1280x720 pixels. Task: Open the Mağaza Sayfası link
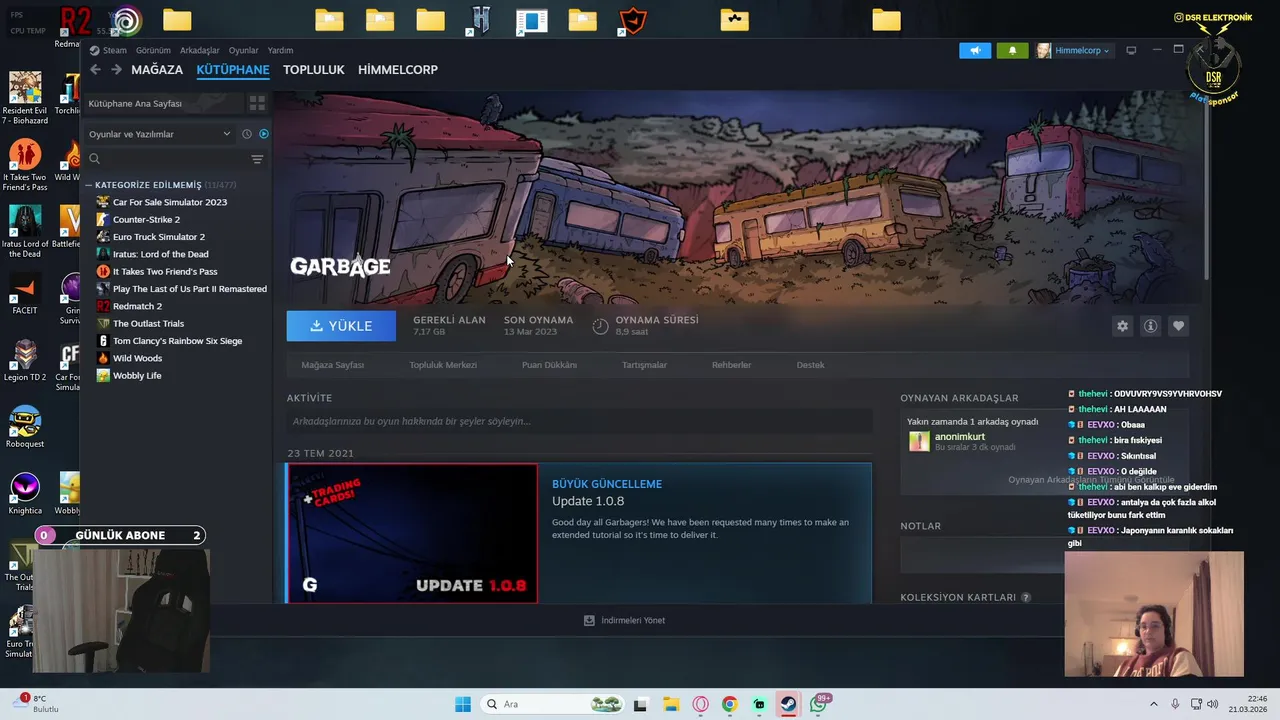point(333,365)
